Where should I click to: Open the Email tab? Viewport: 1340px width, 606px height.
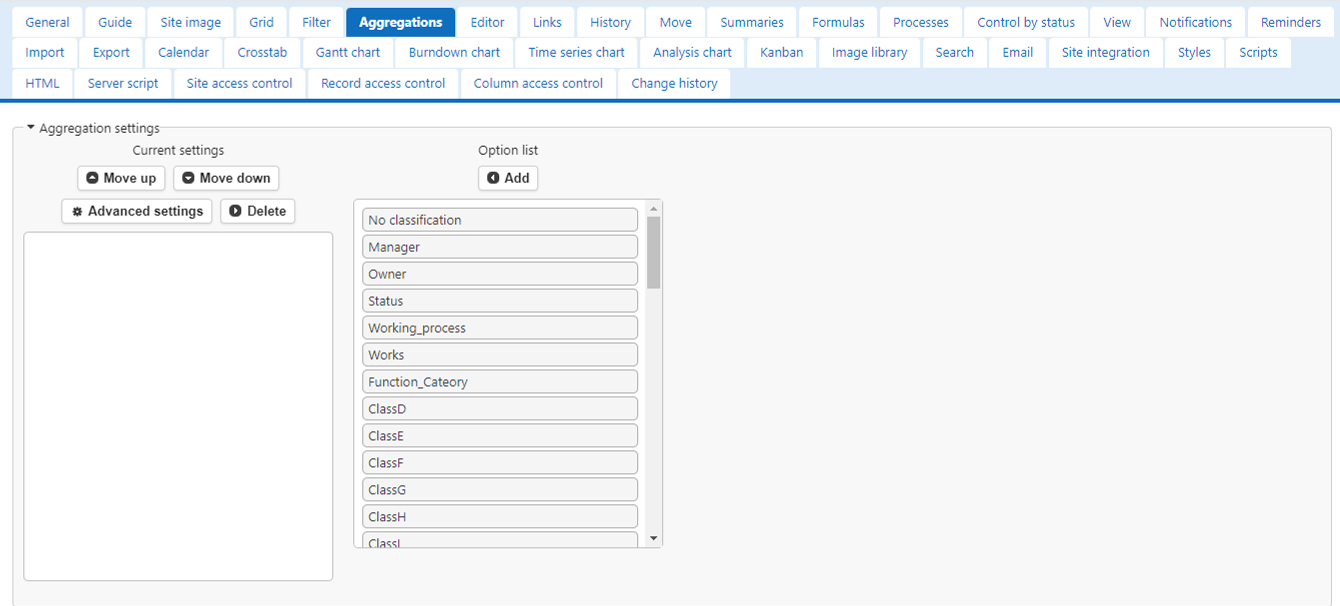[1018, 52]
